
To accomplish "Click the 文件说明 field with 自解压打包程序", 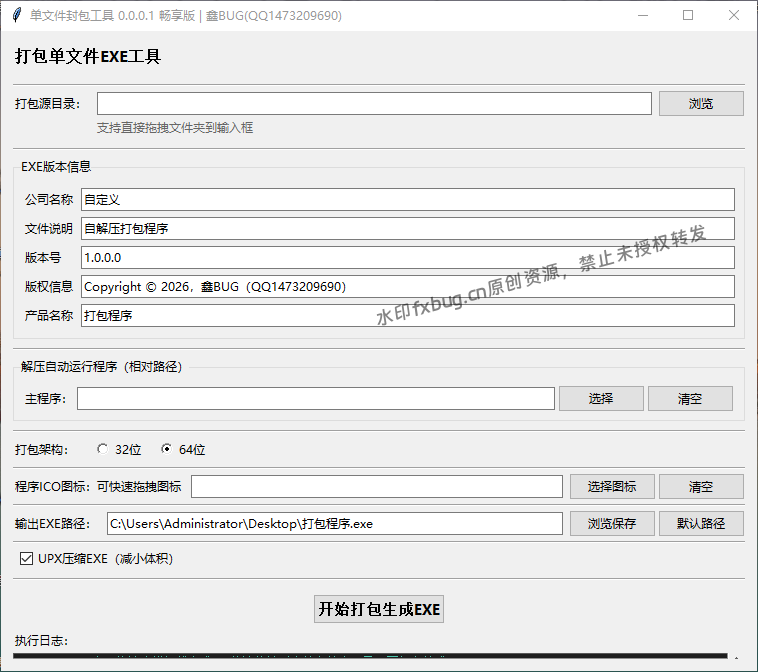I will (x=408, y=229).
